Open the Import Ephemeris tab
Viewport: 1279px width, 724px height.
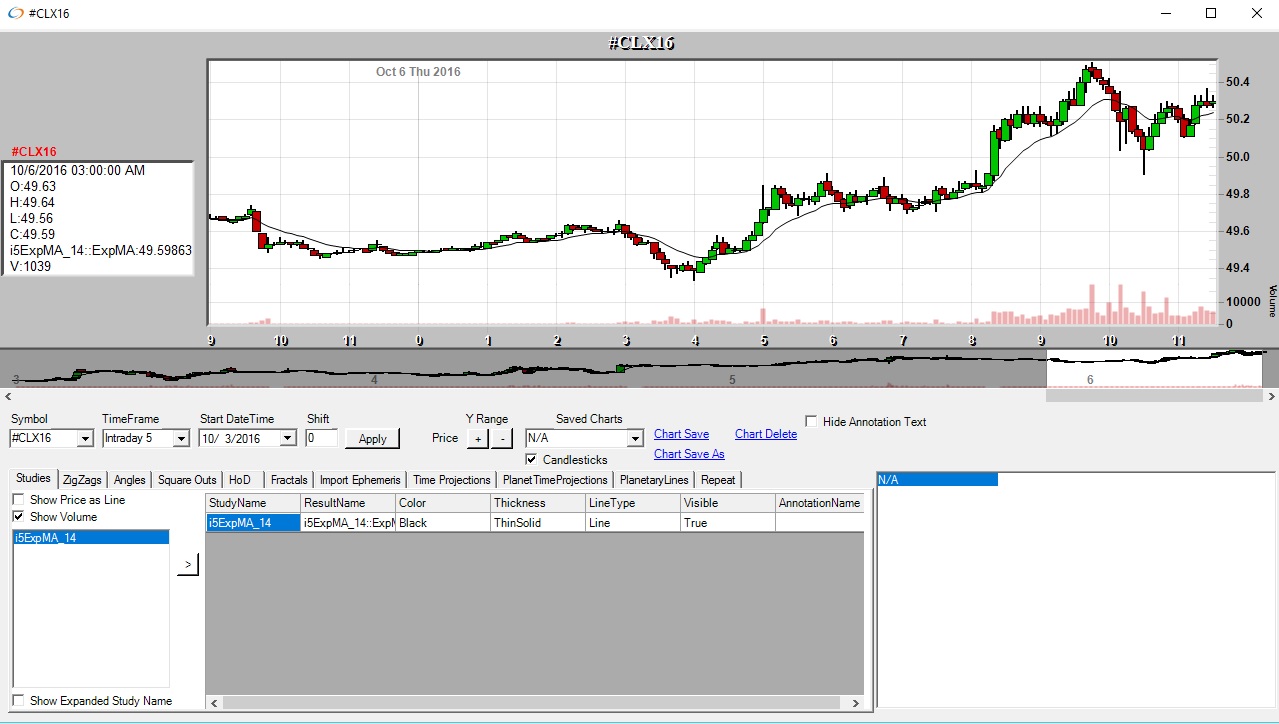point(360,480)
